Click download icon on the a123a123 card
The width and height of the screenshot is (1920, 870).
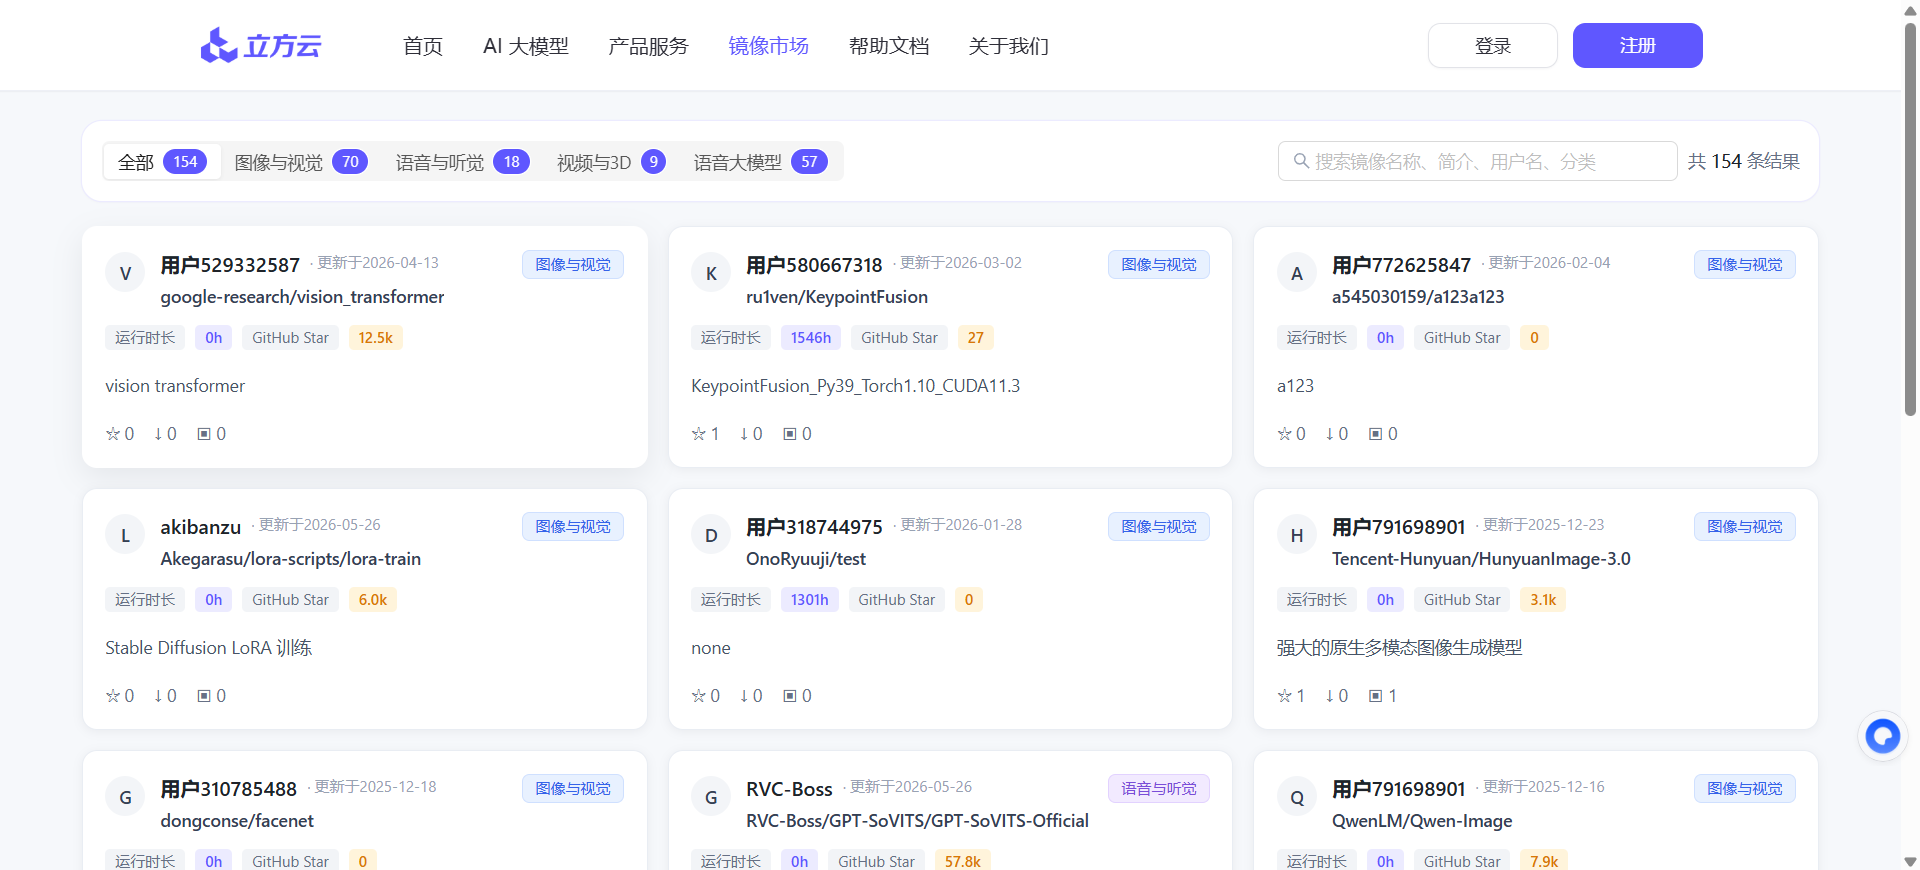(1330, 434)
